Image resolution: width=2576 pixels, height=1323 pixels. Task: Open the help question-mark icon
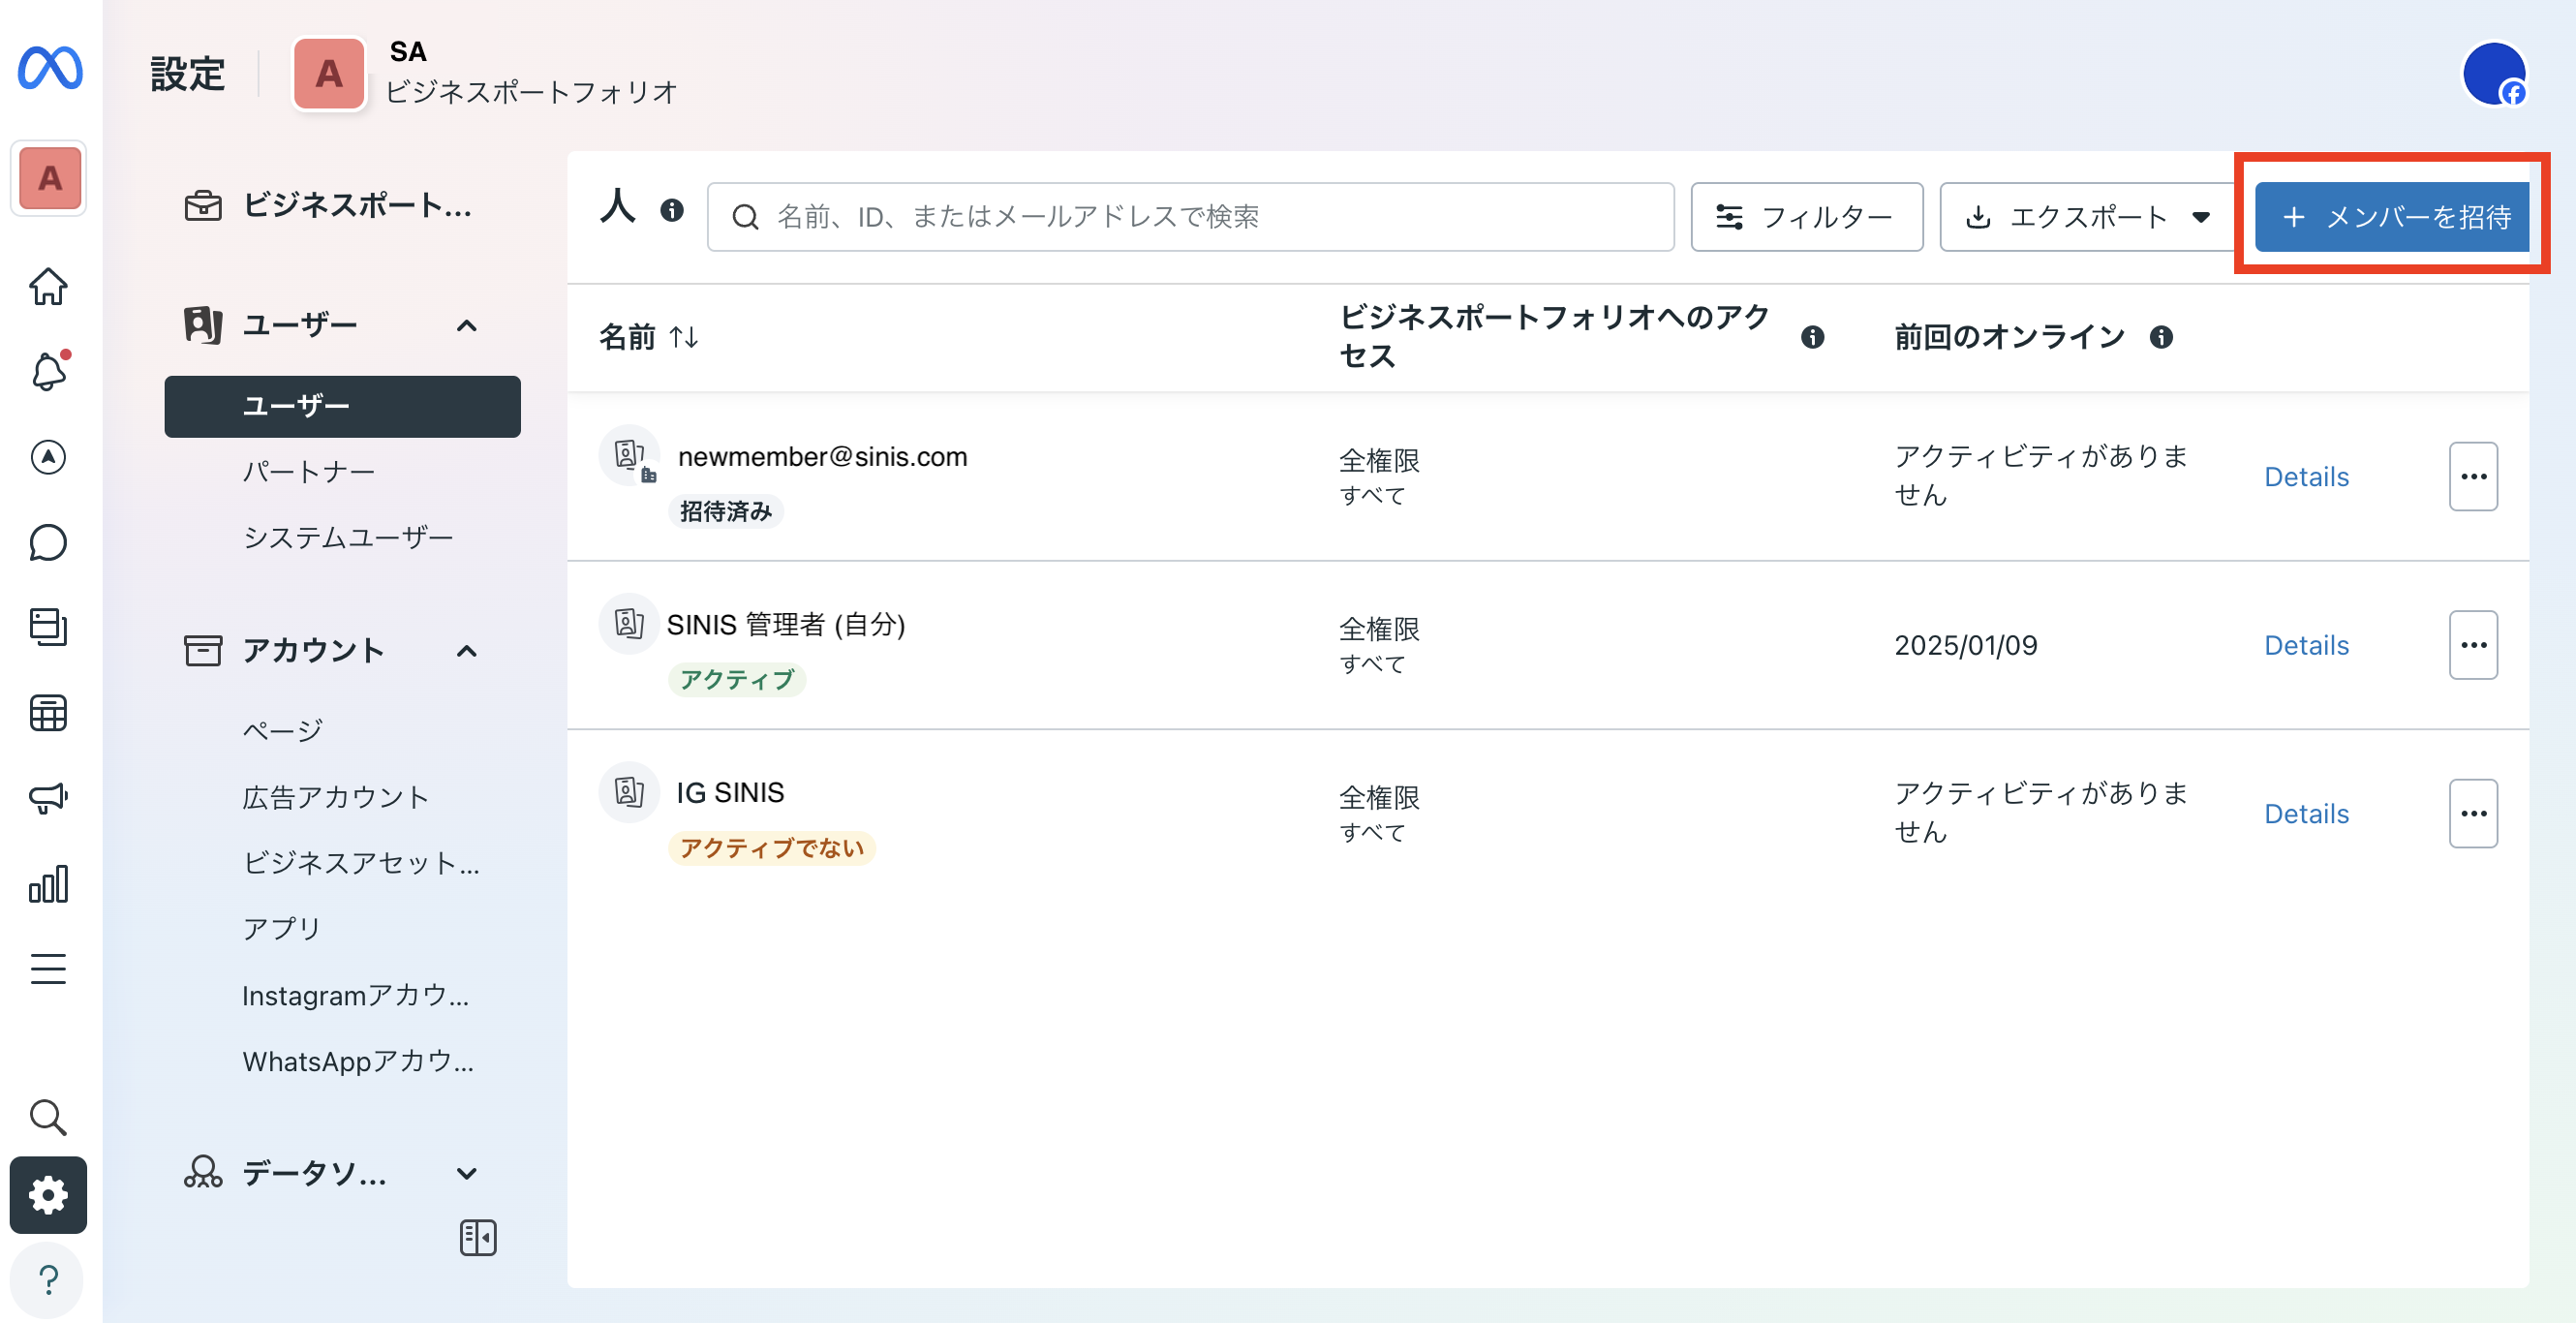point(47,1280)
